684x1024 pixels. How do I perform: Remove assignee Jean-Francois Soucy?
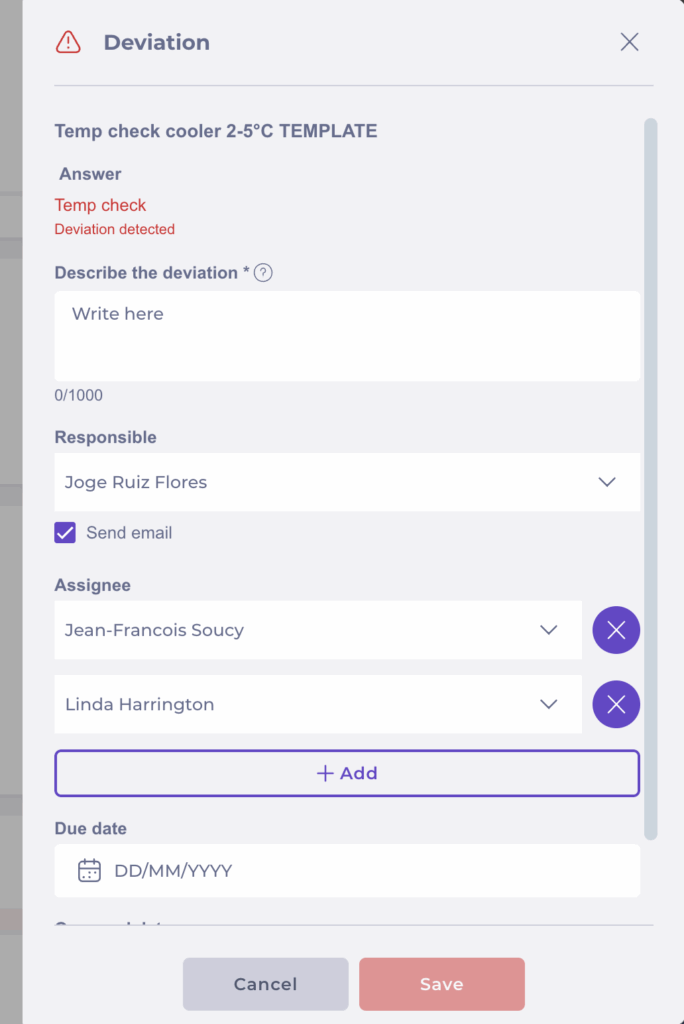point(616,630)
